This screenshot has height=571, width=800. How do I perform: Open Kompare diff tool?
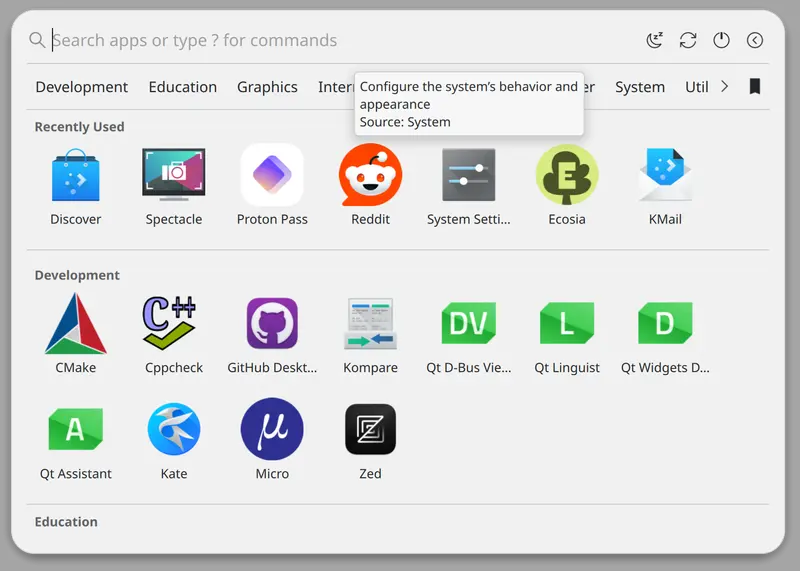pyautogui.click(x=370, y=334)
